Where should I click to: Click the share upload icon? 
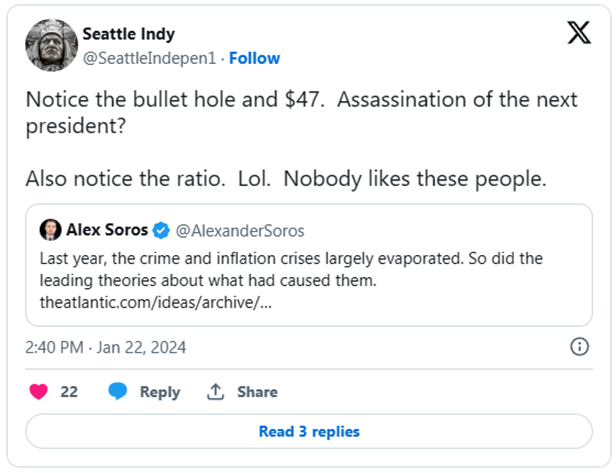(x=214, y=392)
